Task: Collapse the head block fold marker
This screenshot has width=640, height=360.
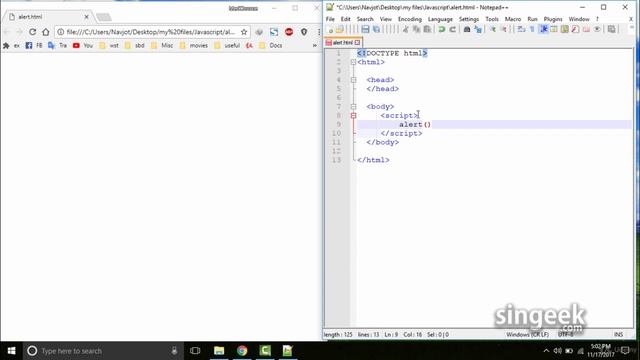Action: pyautogui.click(x=353, y=80)
